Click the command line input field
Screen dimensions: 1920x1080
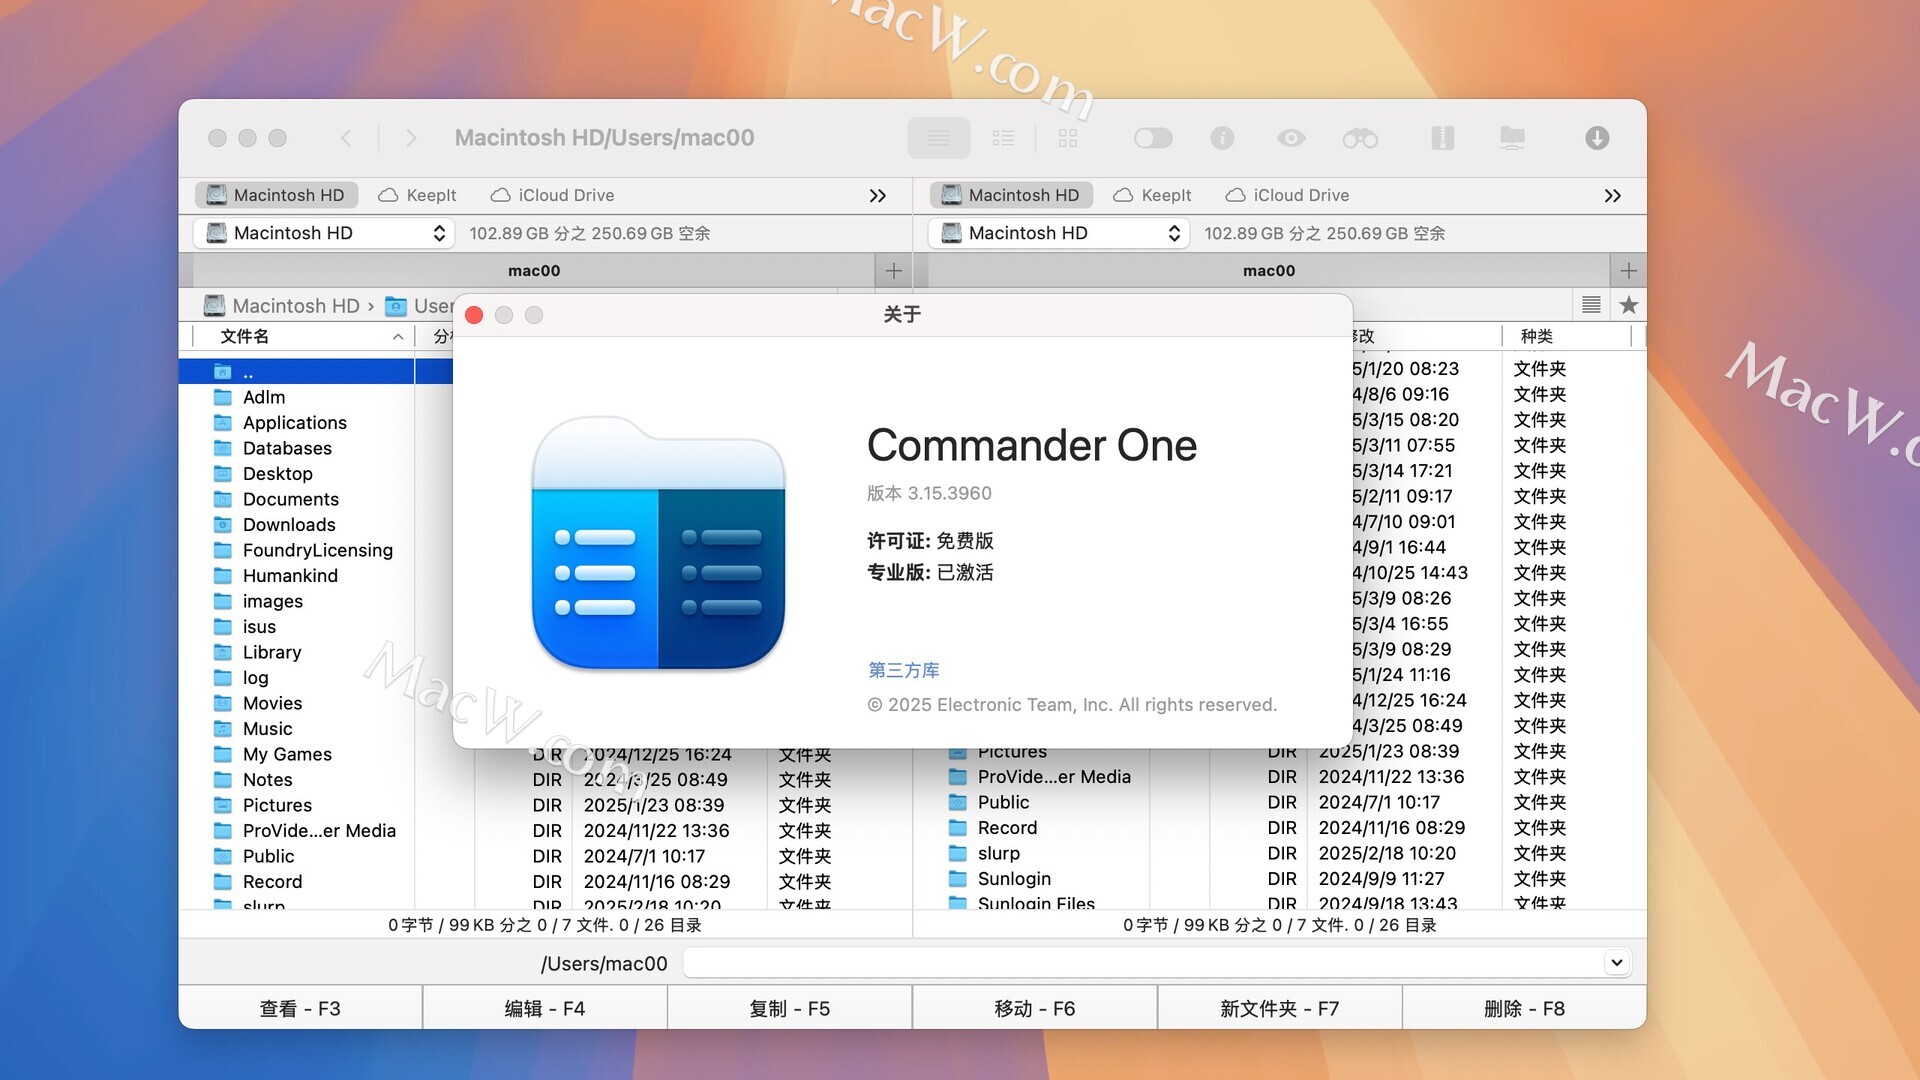tap(1143, 963)
